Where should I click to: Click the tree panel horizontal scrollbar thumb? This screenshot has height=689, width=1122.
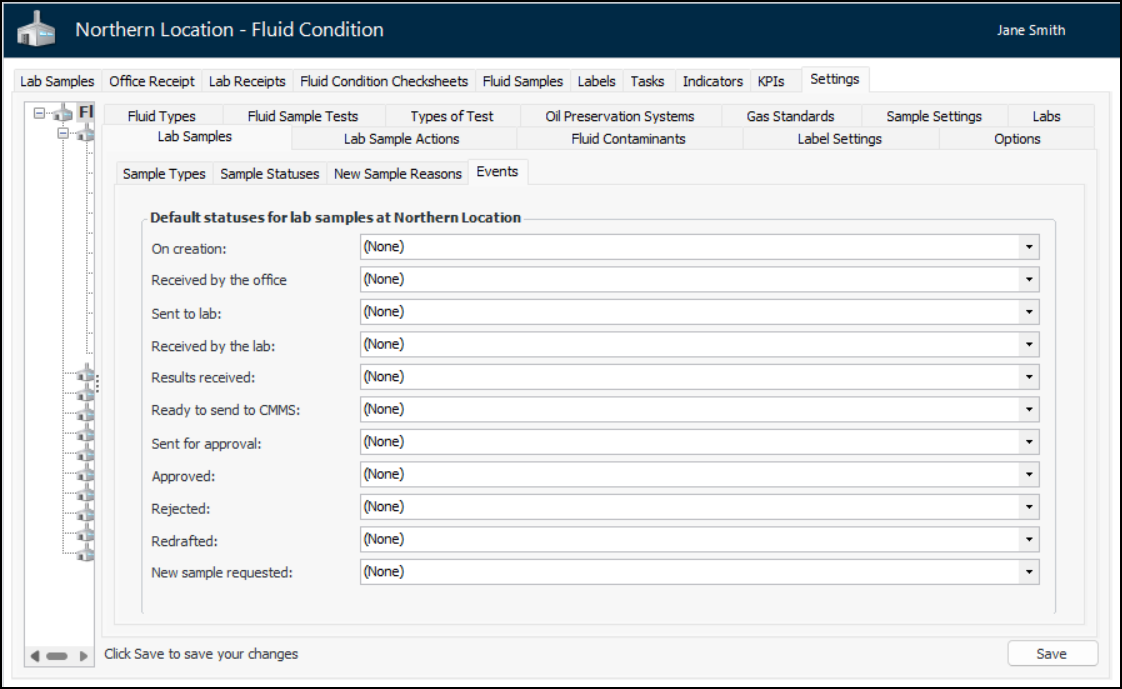click(x=57, y=655)
